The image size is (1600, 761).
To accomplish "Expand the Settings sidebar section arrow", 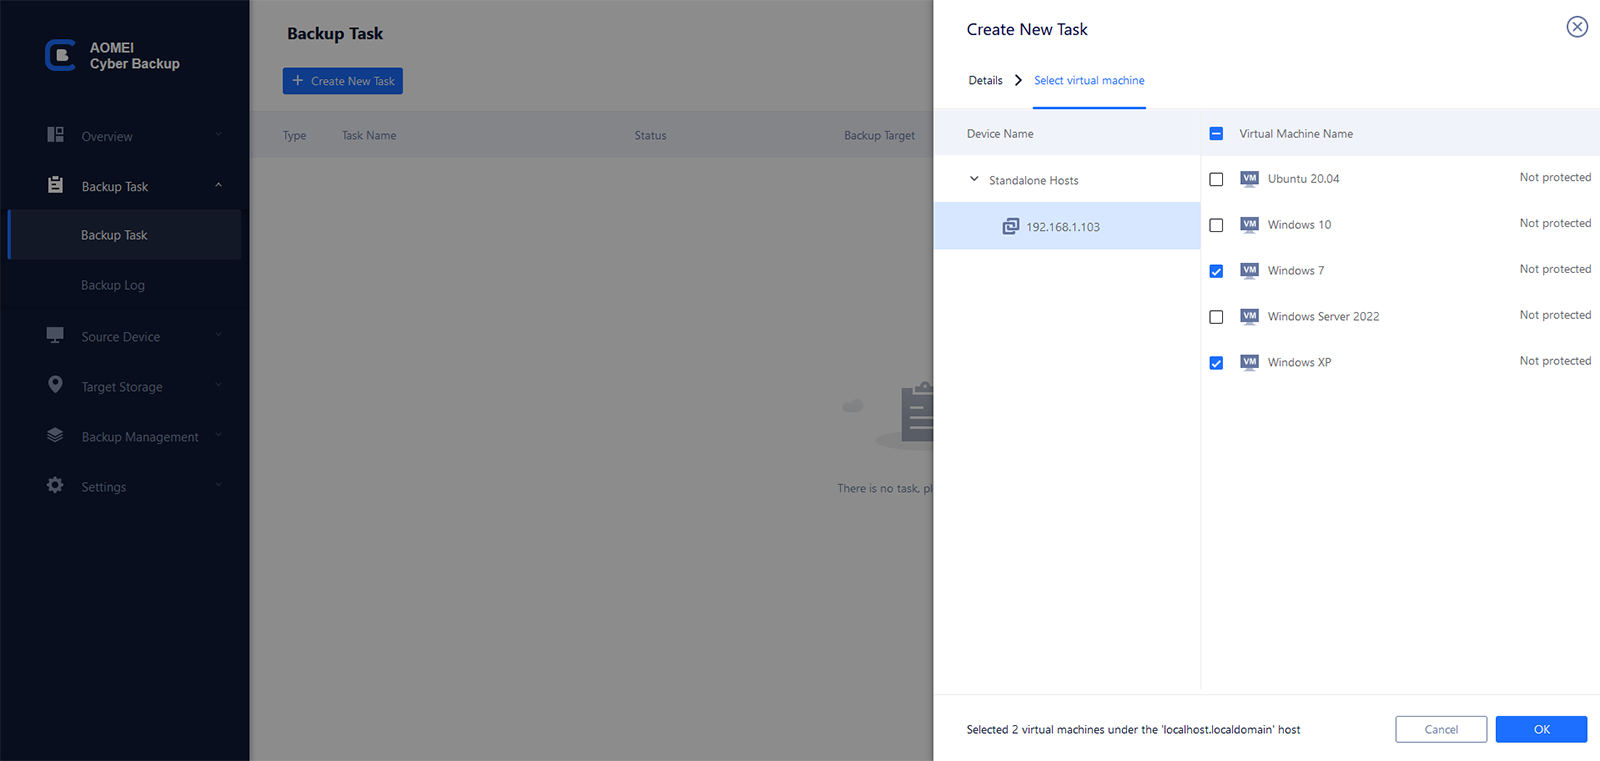I will point(218,486).
